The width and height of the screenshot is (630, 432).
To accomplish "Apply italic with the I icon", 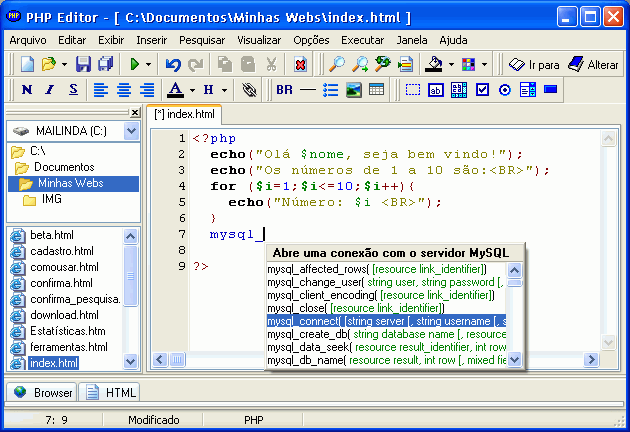I will click(50, 89).
